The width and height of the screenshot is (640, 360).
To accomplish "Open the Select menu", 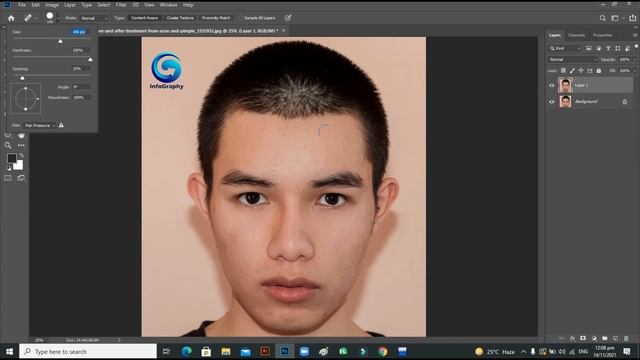I will click(104, 5).
